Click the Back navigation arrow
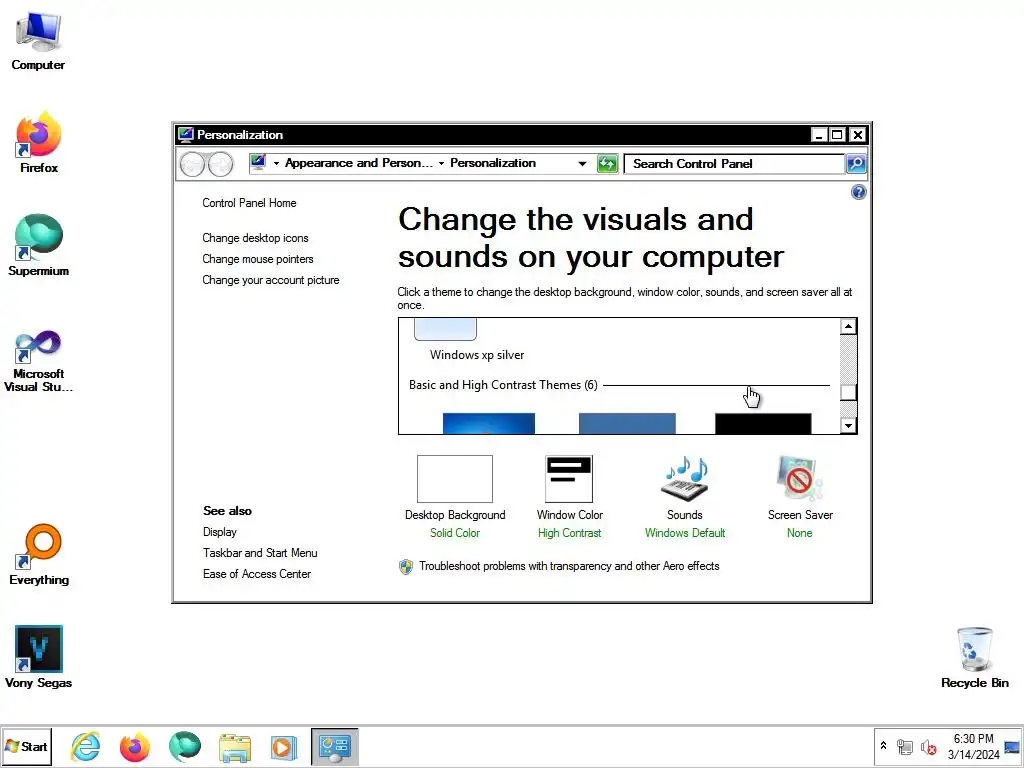The height and width of the screenshot is (768, 1024). 193,164
